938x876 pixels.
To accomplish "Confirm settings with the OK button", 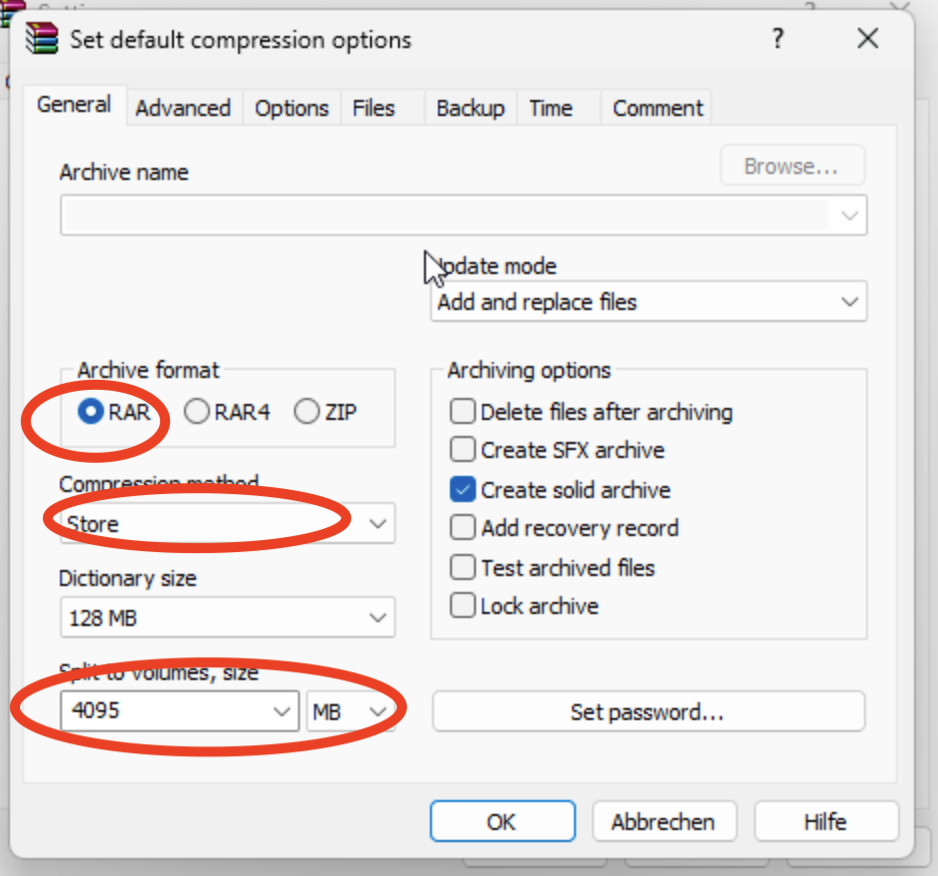I will click(x=502, y=822).
